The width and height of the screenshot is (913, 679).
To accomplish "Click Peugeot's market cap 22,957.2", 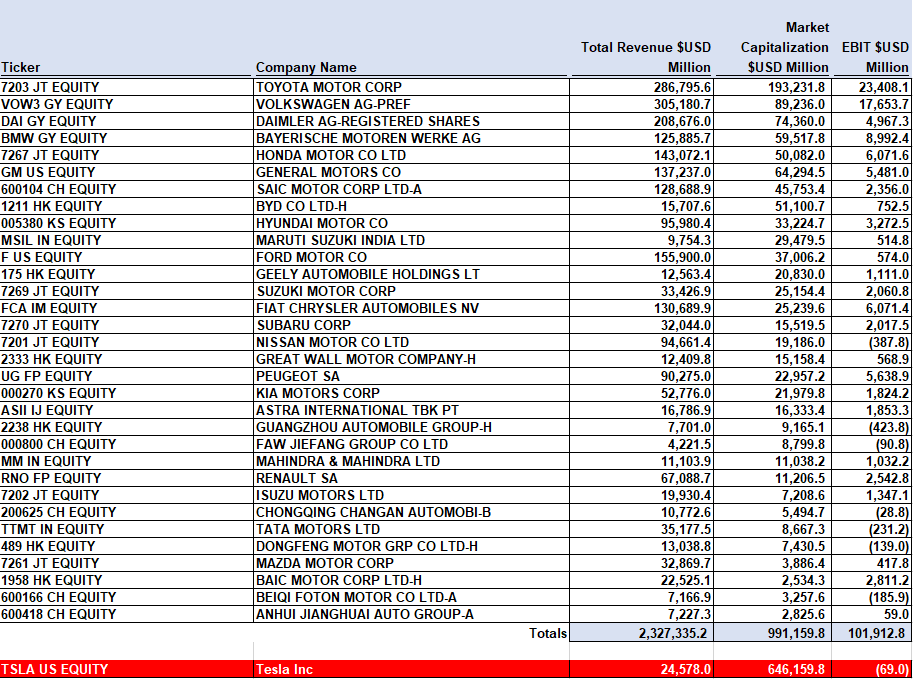I will [799, 376].
